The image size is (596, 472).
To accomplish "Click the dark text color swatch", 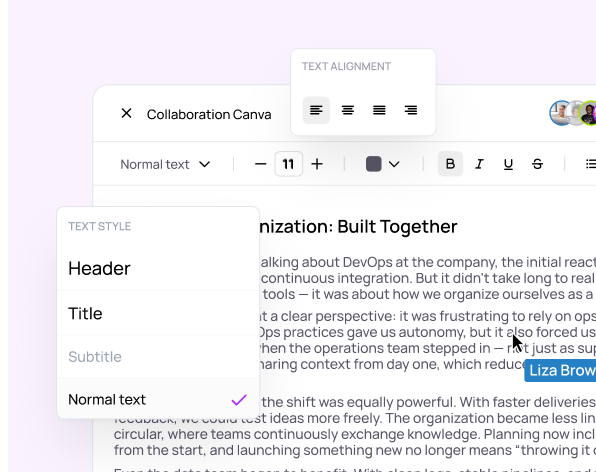I will (374, 164).
